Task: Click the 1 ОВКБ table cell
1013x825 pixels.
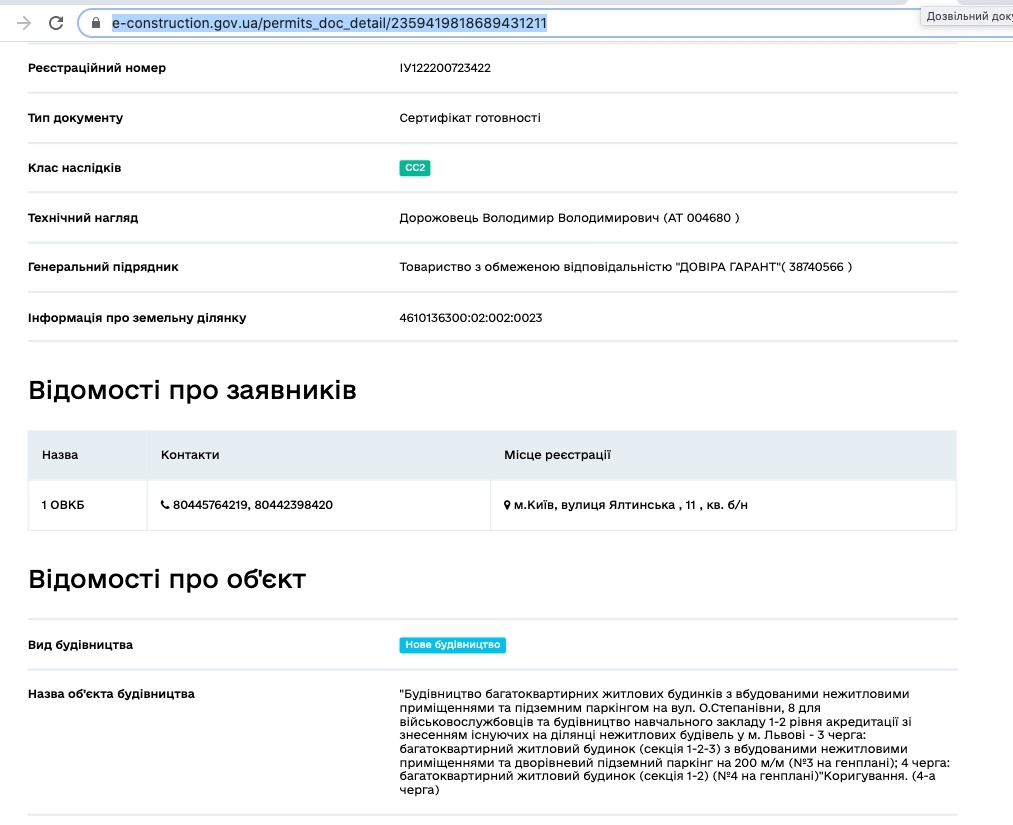Action: (x=87, y=505)
